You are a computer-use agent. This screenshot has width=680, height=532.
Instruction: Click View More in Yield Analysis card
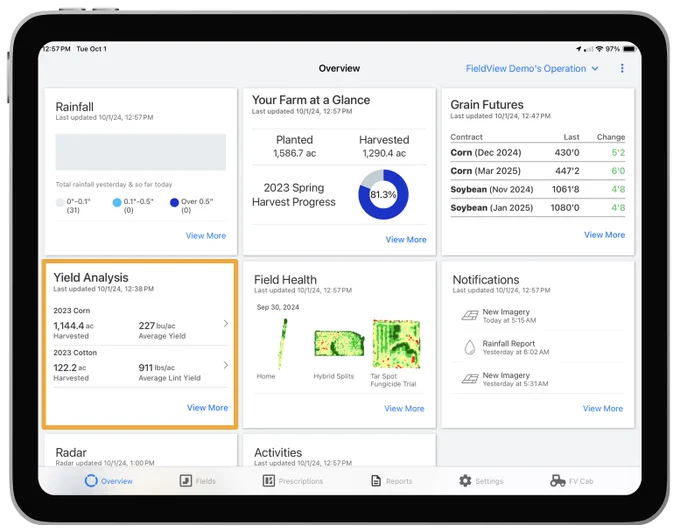tap(207, 408)
